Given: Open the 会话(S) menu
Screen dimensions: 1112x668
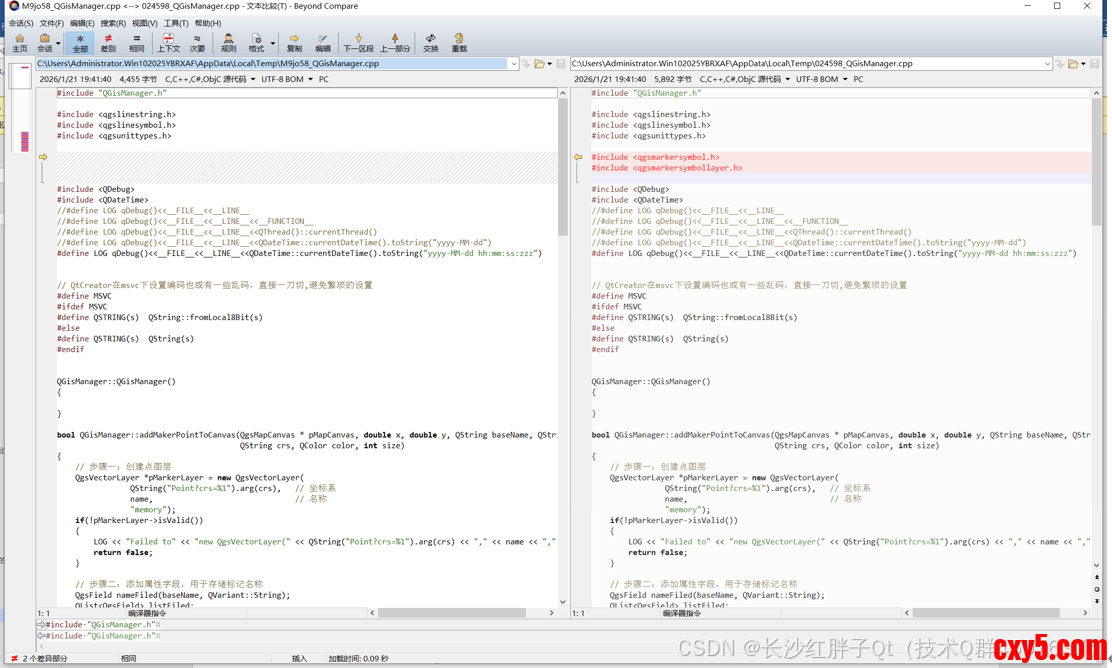Looking at the screenshot, I should click(20, 23).
